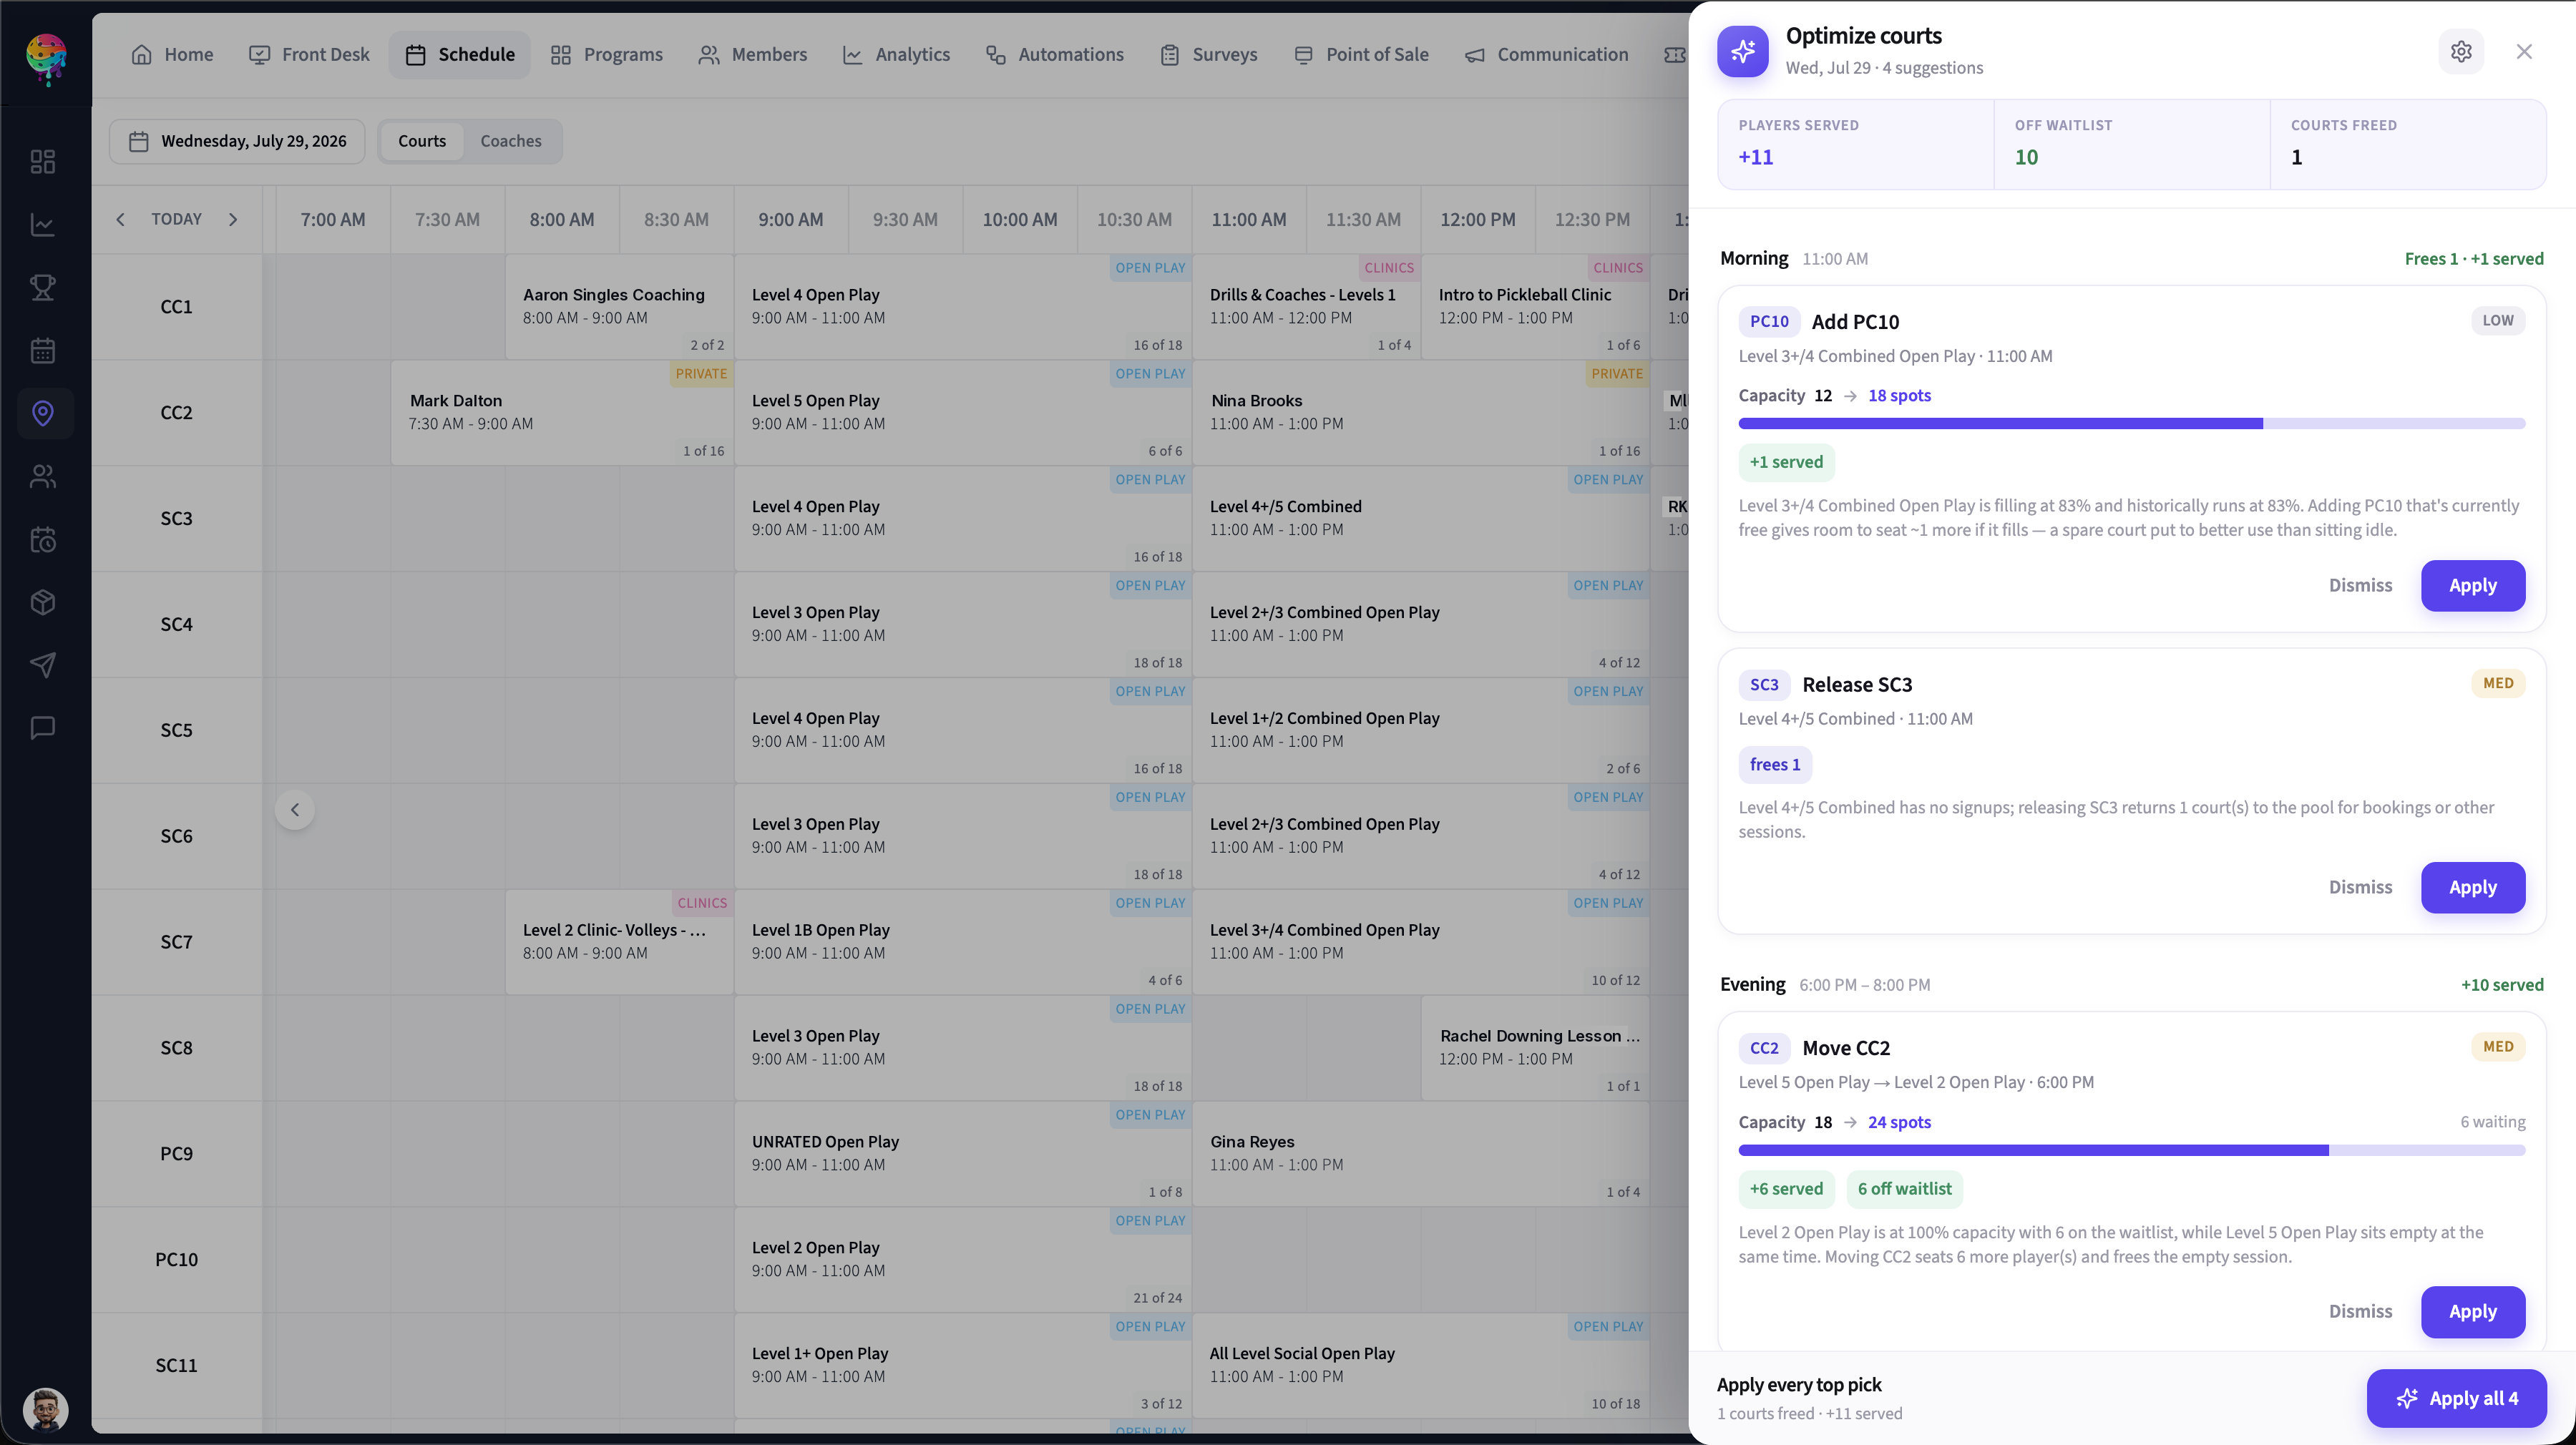The height and width of the screenshot is (1445, 2576).
Task: Open Intro to Pickleball Clinic block
Action: 1535,307
